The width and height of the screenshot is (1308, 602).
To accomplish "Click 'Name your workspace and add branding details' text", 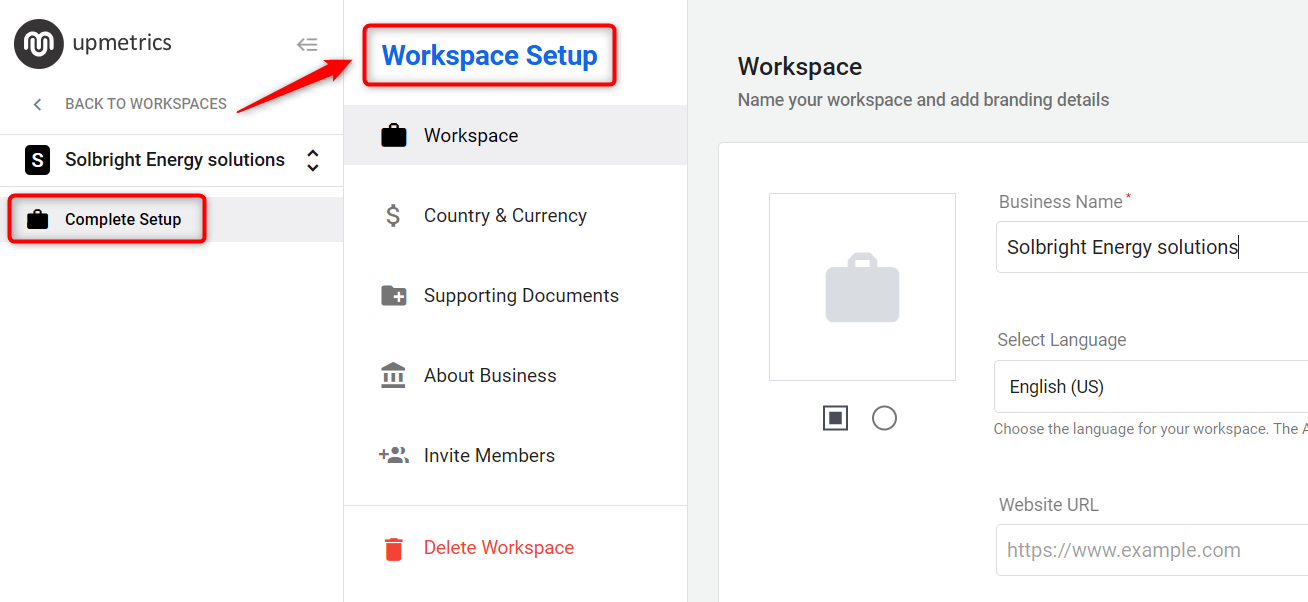I will click(924, 100).
